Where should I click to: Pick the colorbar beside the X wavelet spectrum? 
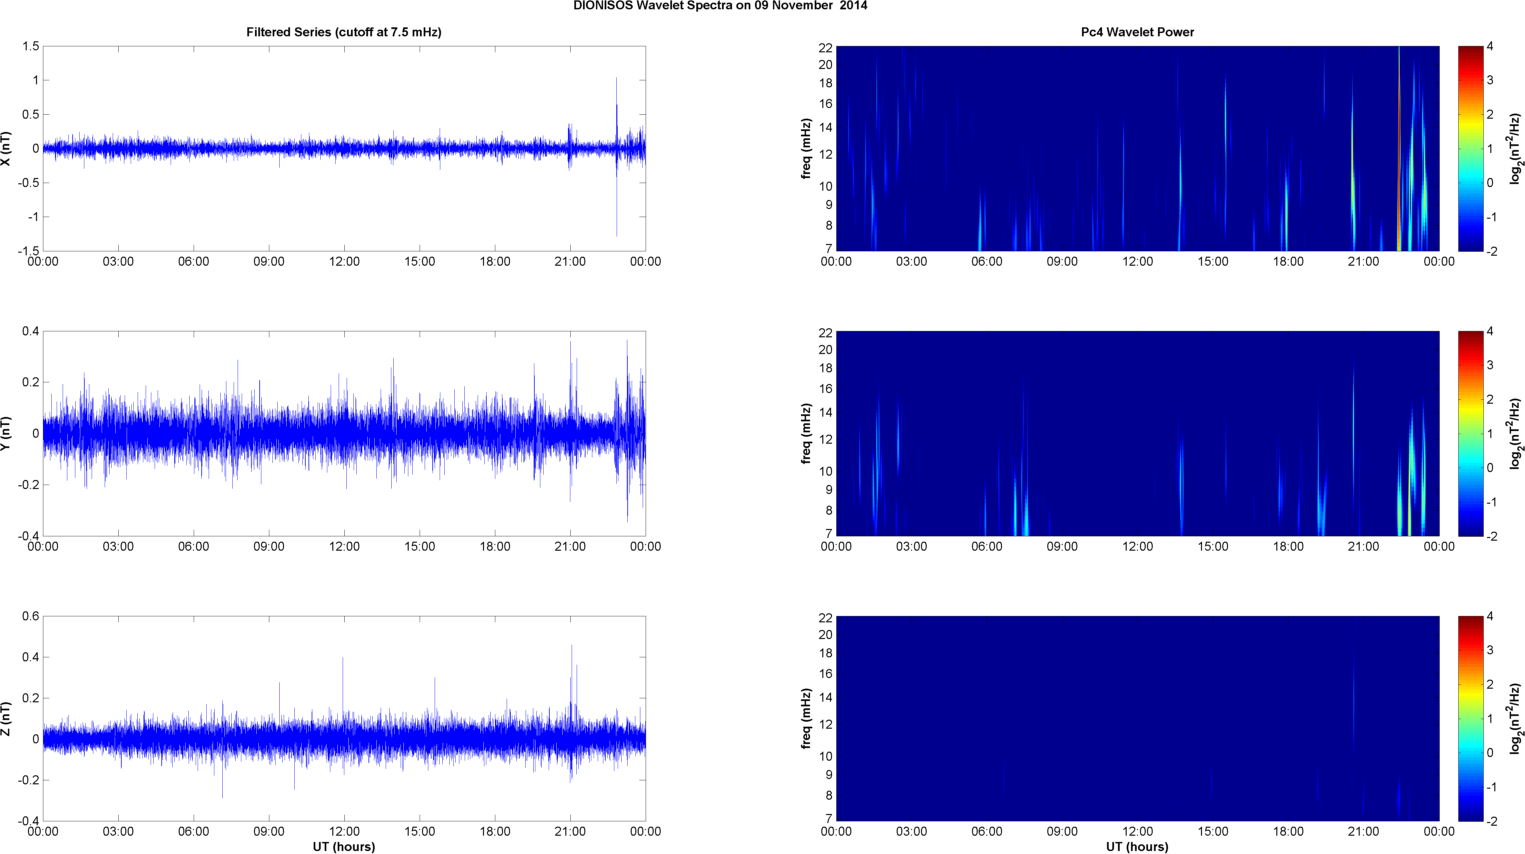pyautogui.click(x=1470, y=148)
